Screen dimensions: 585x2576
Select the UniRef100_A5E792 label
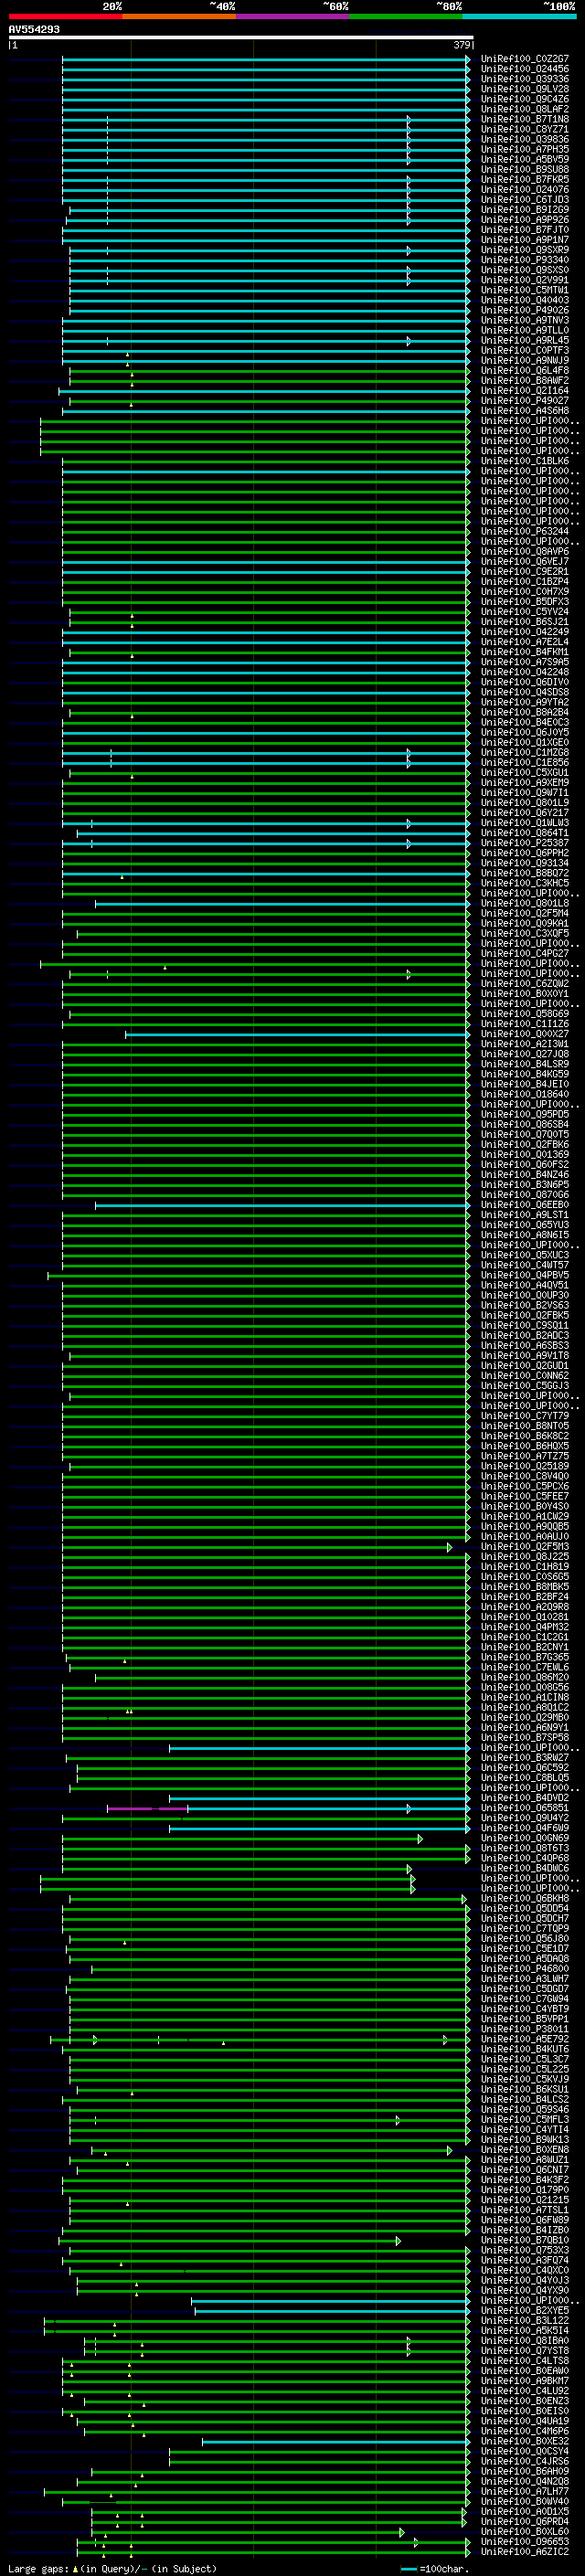[x=525, y=2039]
